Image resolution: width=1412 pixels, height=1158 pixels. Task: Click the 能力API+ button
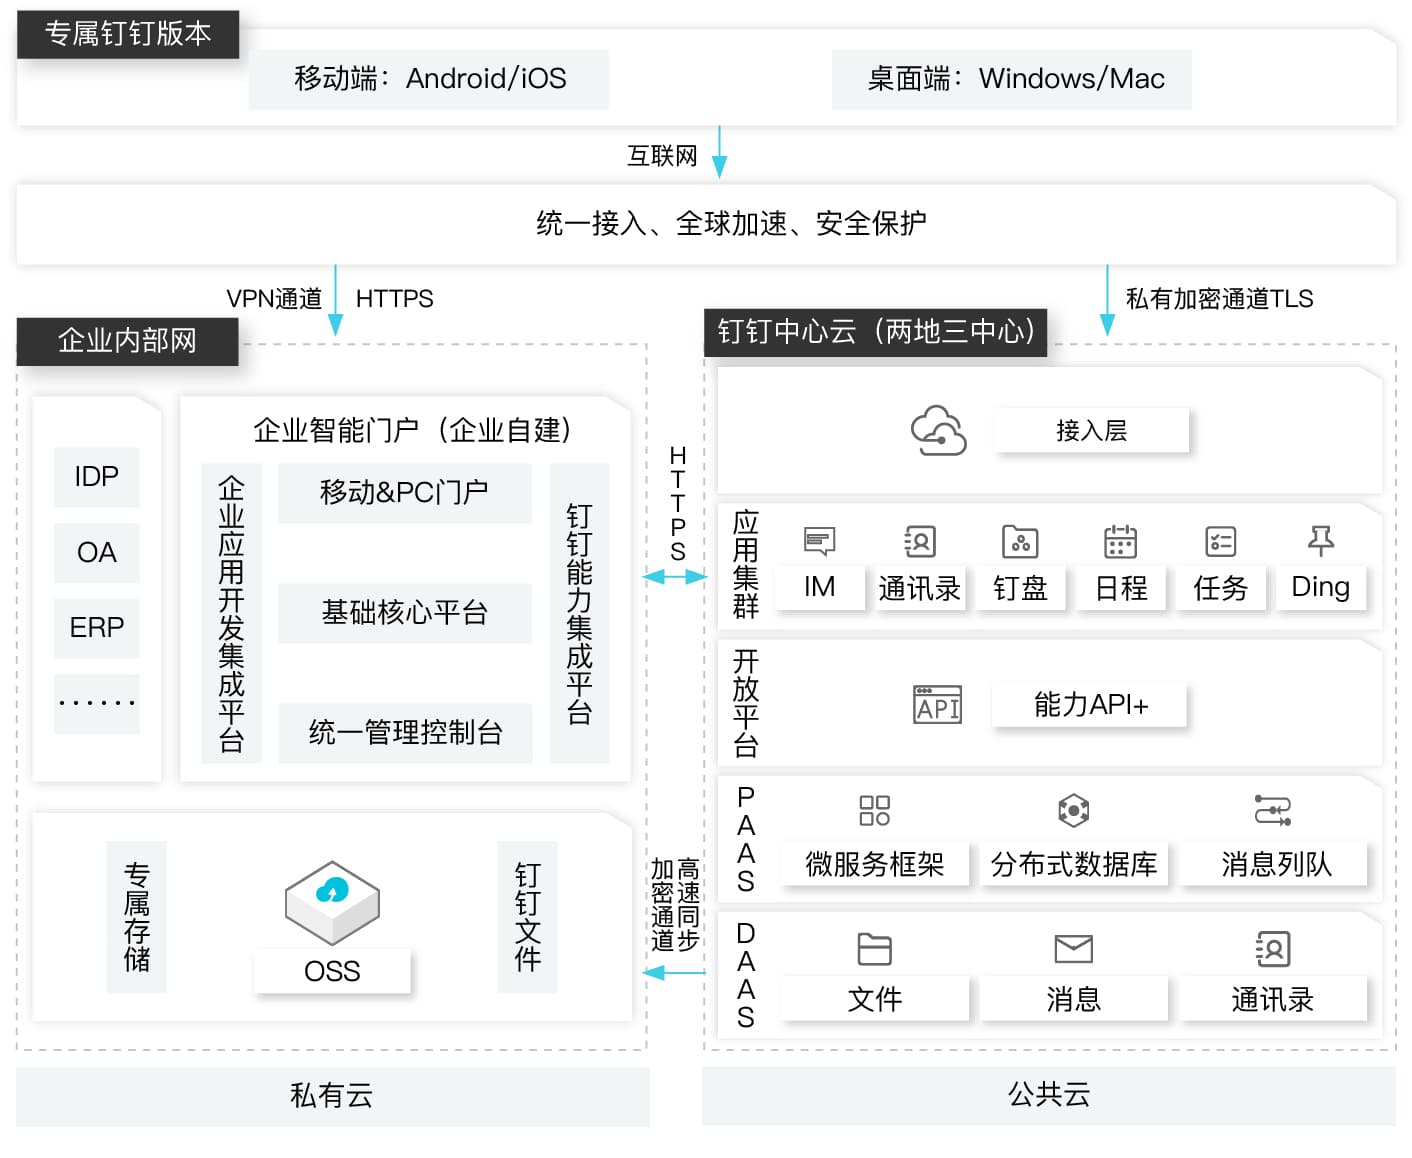[1088, 704]
